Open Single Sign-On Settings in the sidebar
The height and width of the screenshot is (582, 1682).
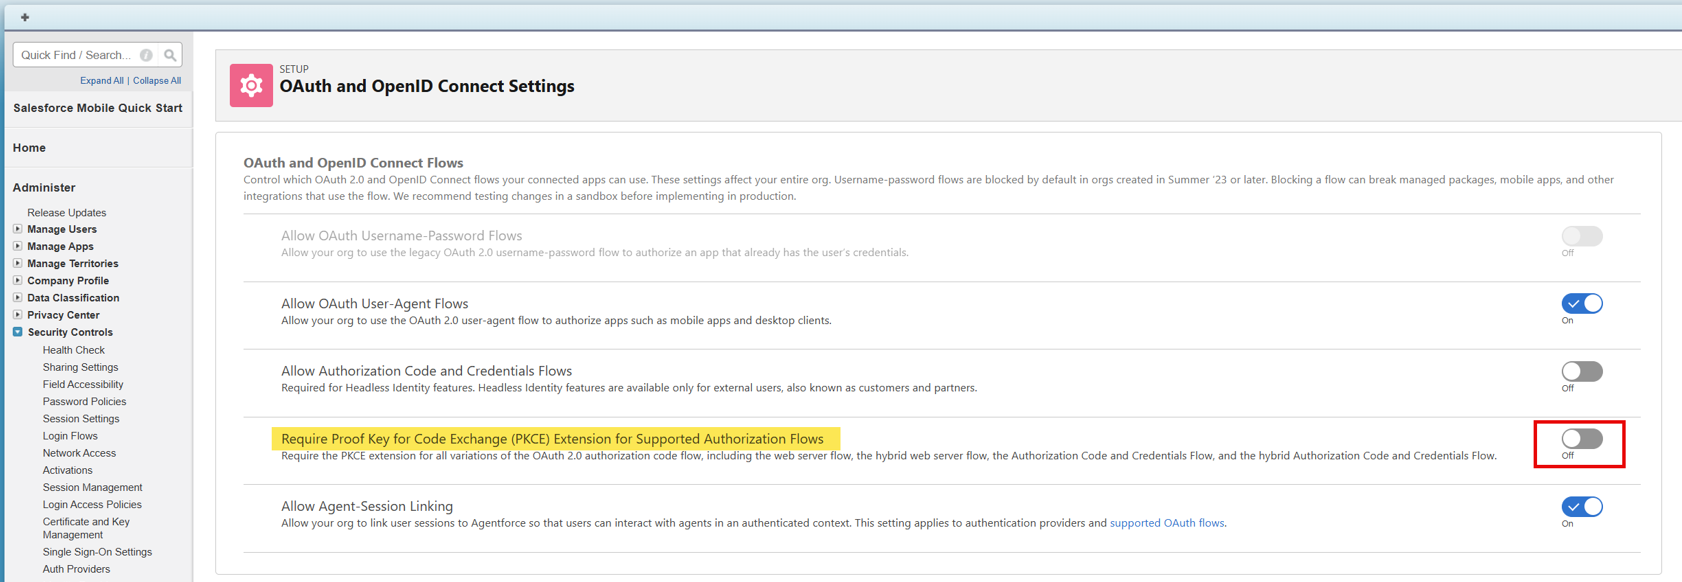coord(97,552)
